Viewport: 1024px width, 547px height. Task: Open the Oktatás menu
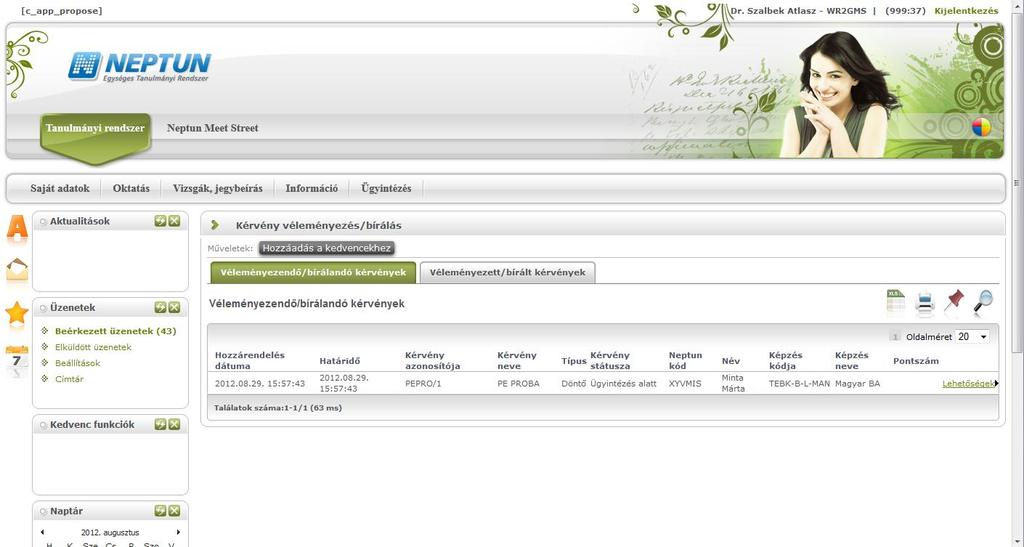pos(131,189)
